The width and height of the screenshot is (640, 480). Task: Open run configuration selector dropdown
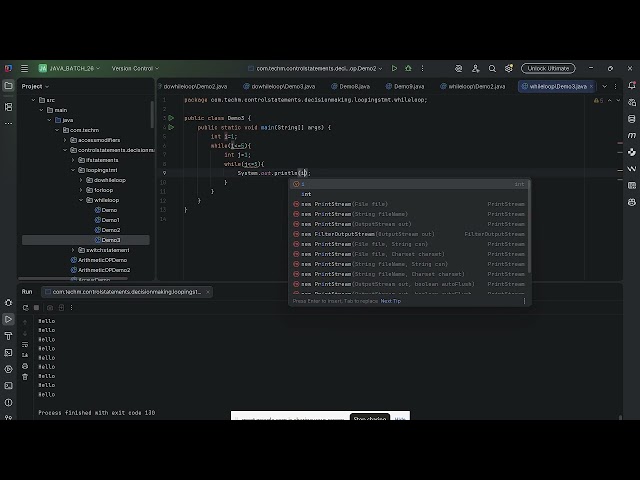coord(315,69)
